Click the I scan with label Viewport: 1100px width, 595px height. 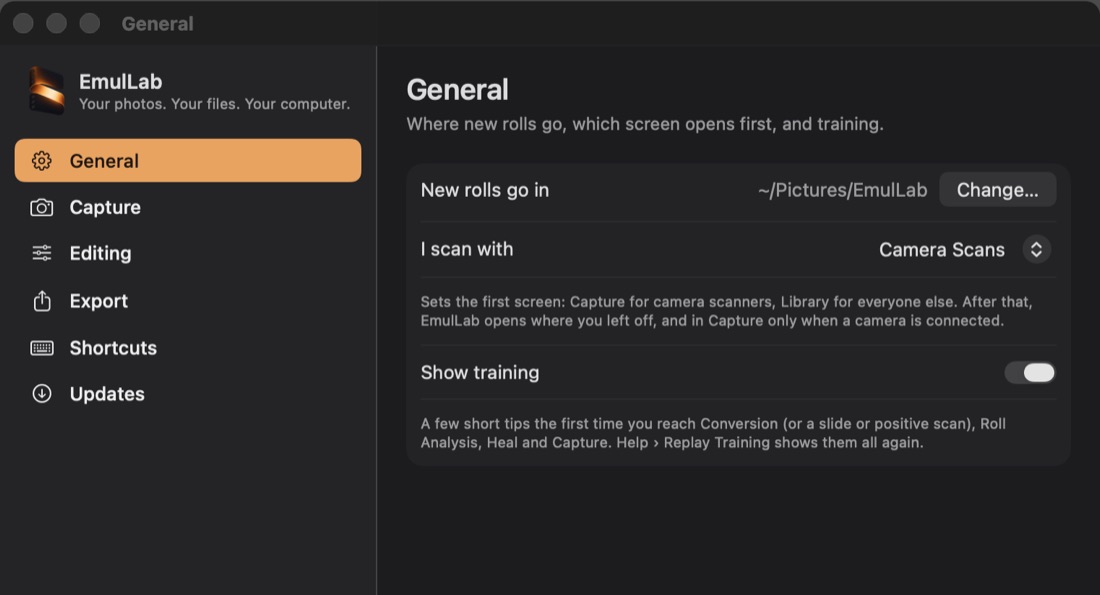[x=467, y=249]
